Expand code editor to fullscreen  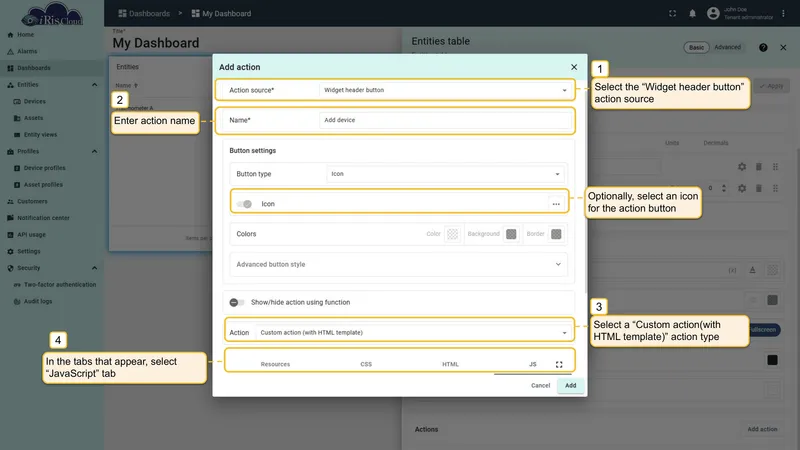(x=559, y=364)
